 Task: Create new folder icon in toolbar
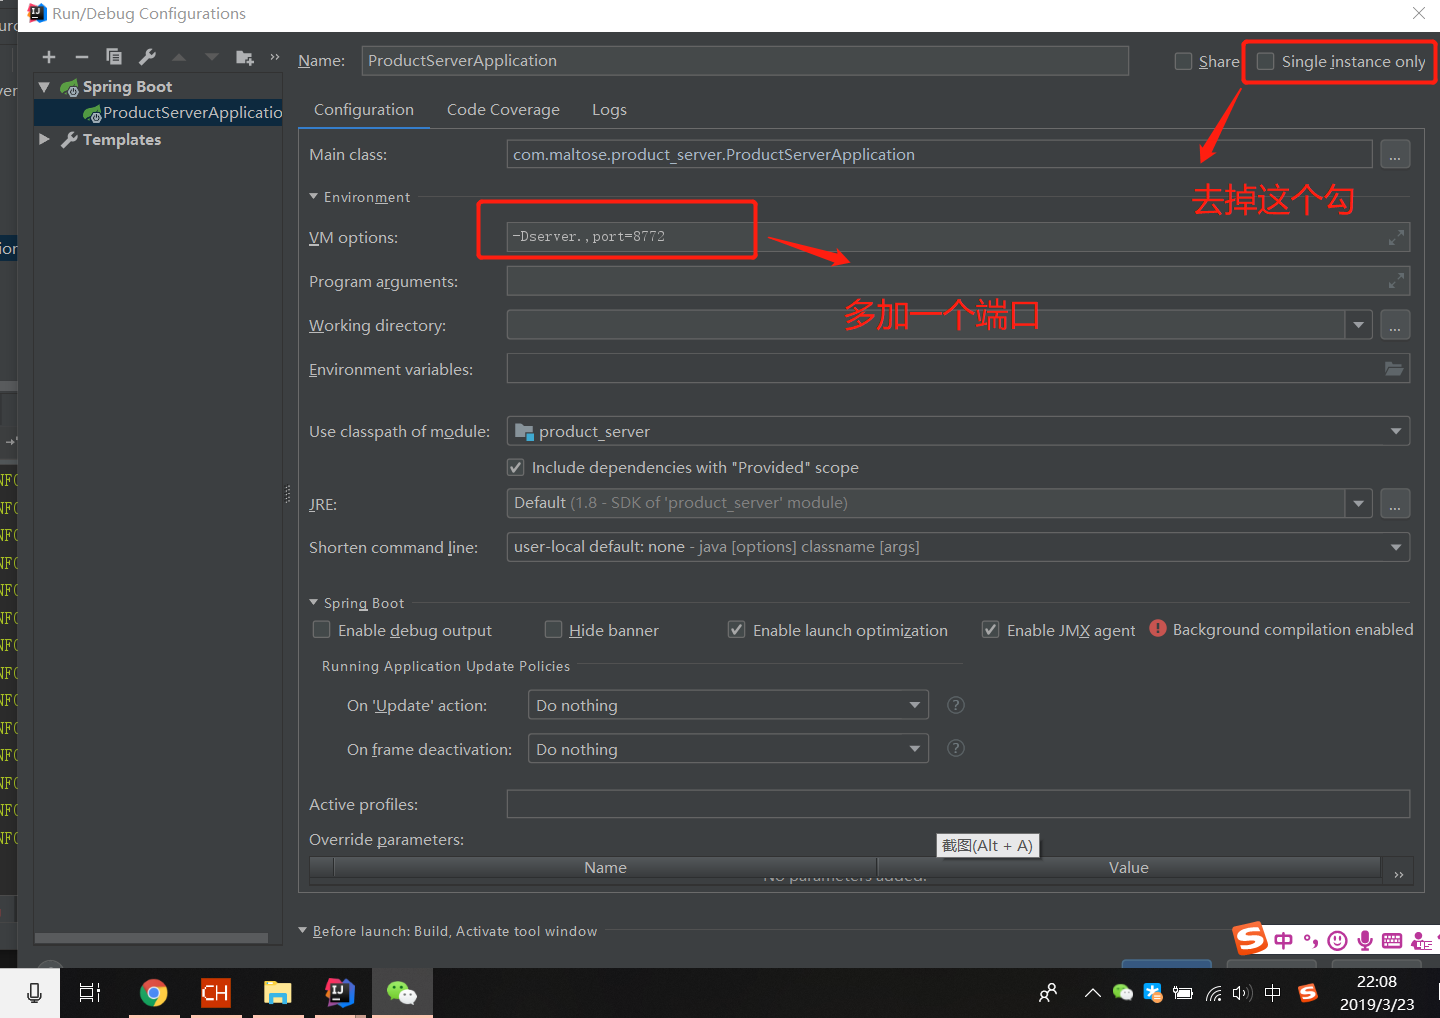(244, 57)
